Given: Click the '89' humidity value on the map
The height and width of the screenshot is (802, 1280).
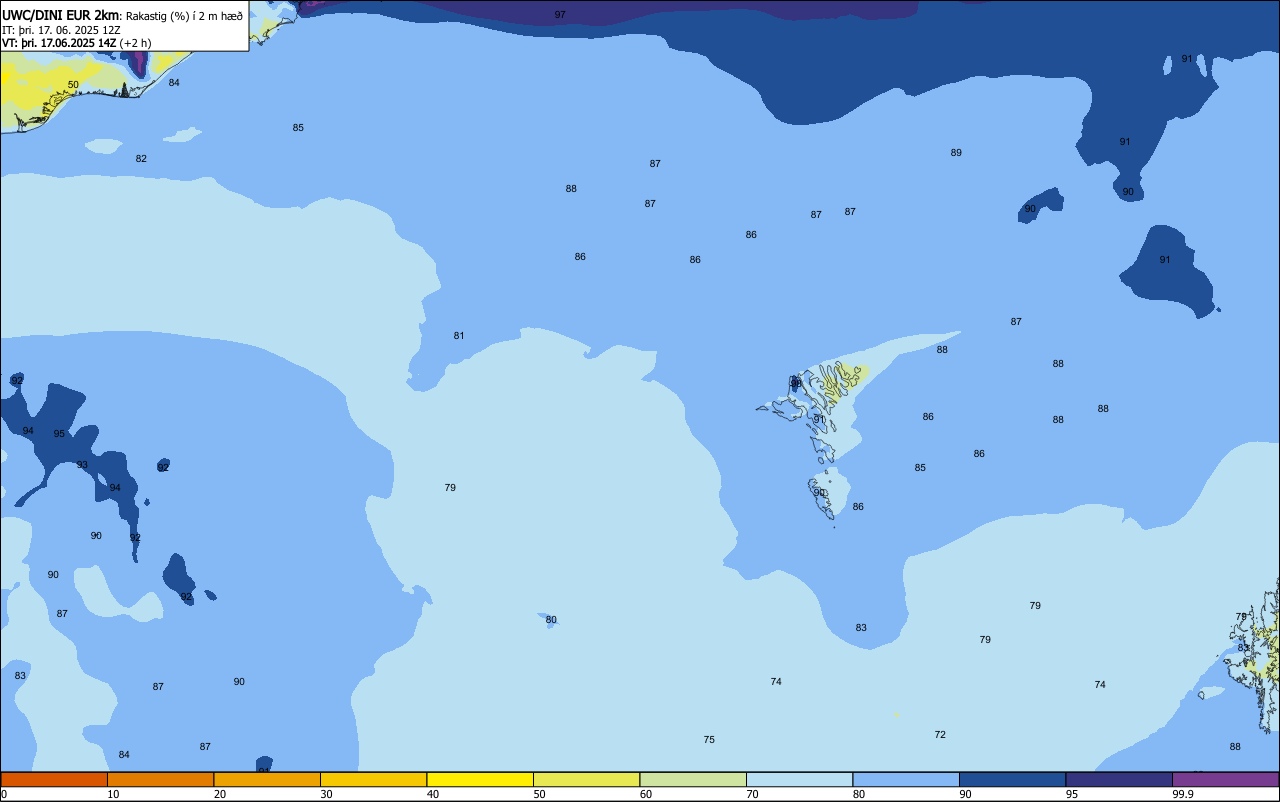Looking at the screenshot, I should click(x=956, y=153).
